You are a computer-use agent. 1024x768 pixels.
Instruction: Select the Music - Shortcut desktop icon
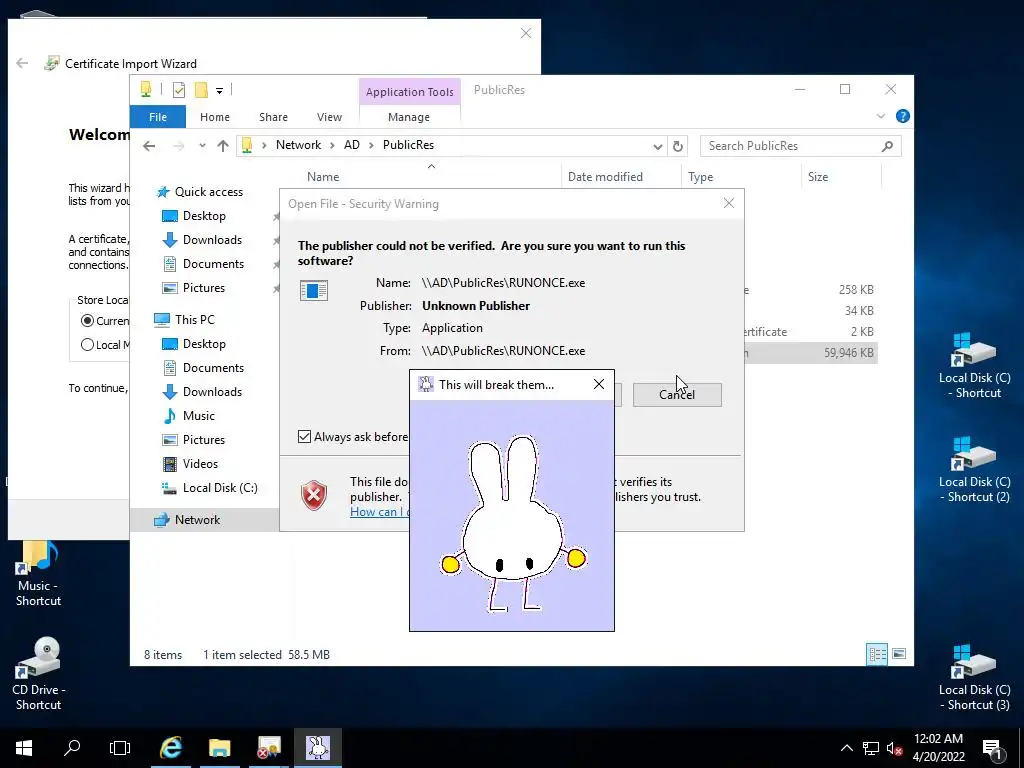38,575
